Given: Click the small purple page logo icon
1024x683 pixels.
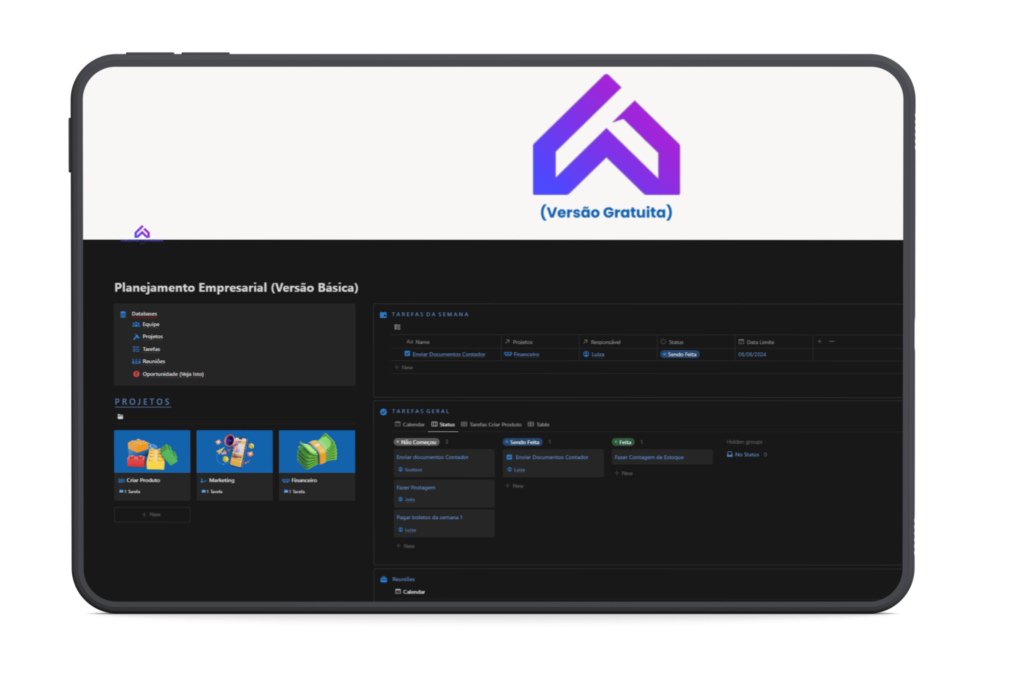Looking at the screenshot, I should click(x=142, y=232).
